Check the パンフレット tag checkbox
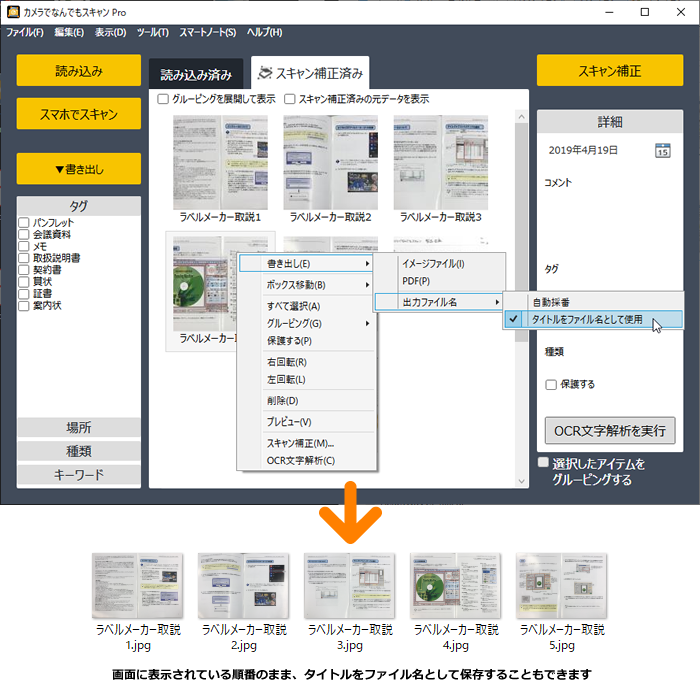Viewport: 700px width, 687px height. (x=24, y=222)
